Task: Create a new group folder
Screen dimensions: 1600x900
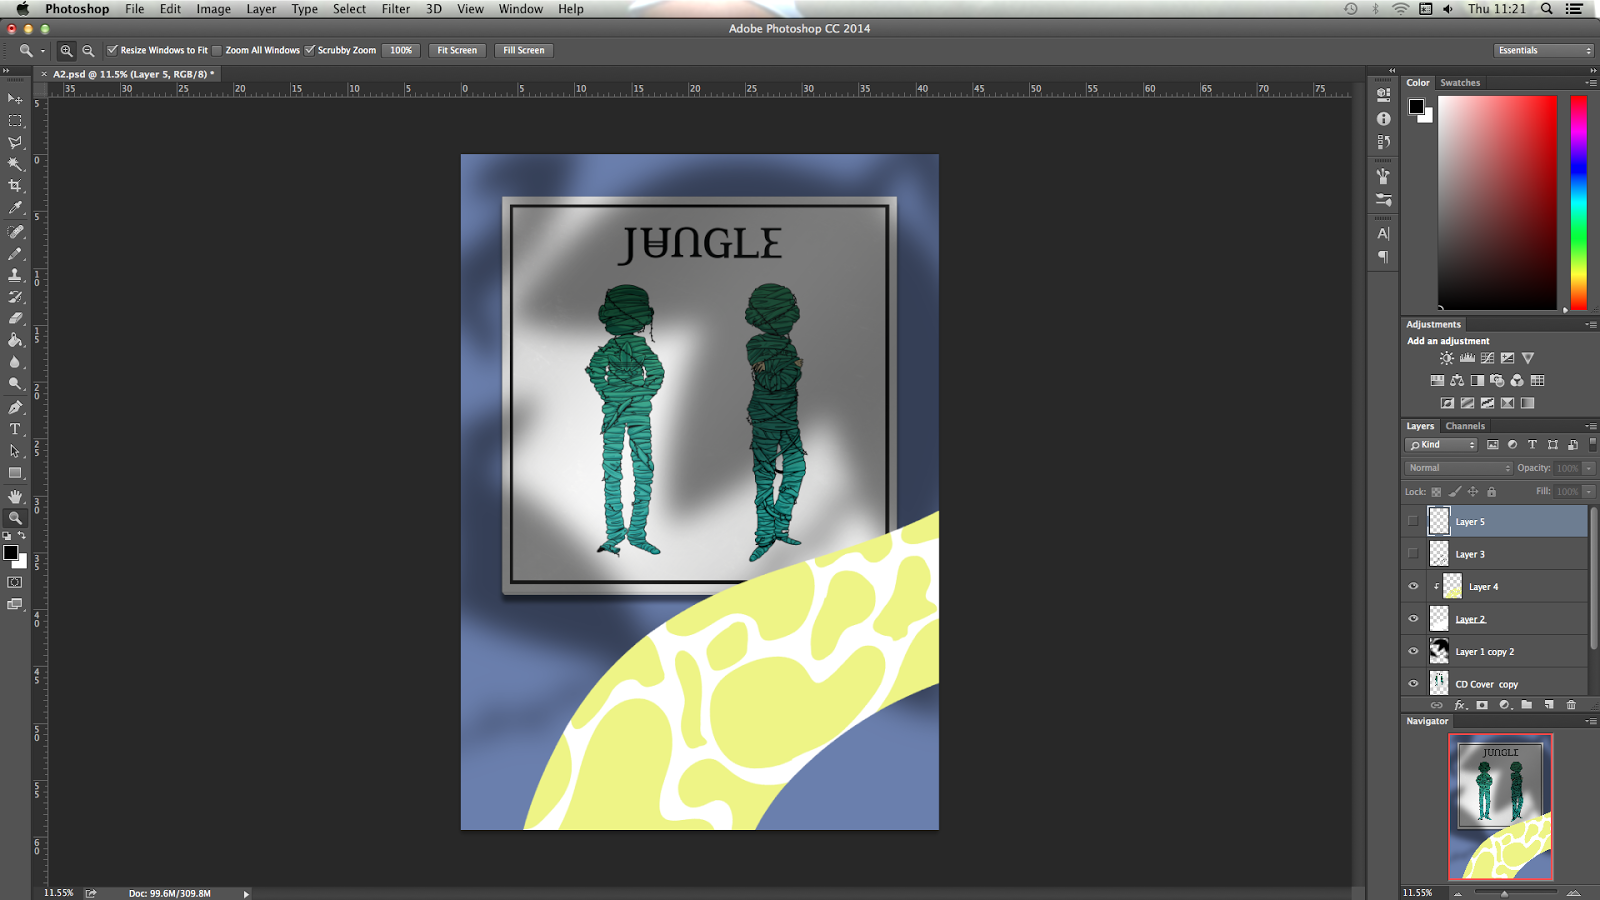Action: [1527, 705]
